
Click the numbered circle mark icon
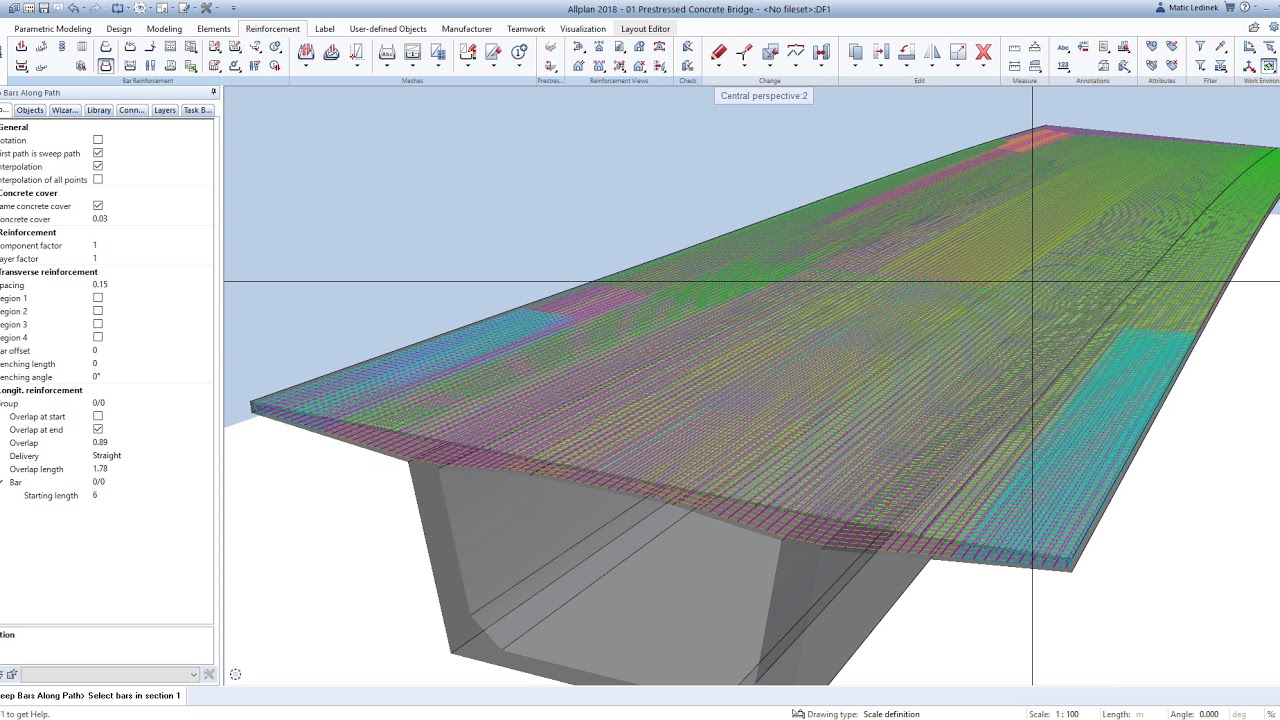(519, 52)
